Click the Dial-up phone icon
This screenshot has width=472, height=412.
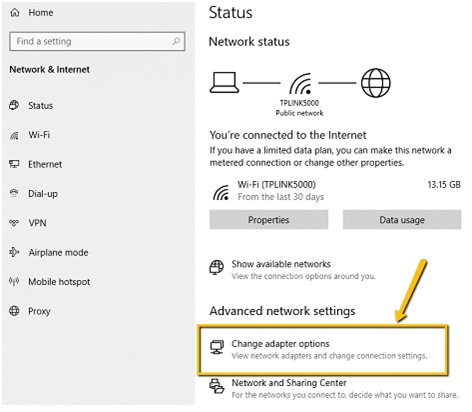[14, 193]
